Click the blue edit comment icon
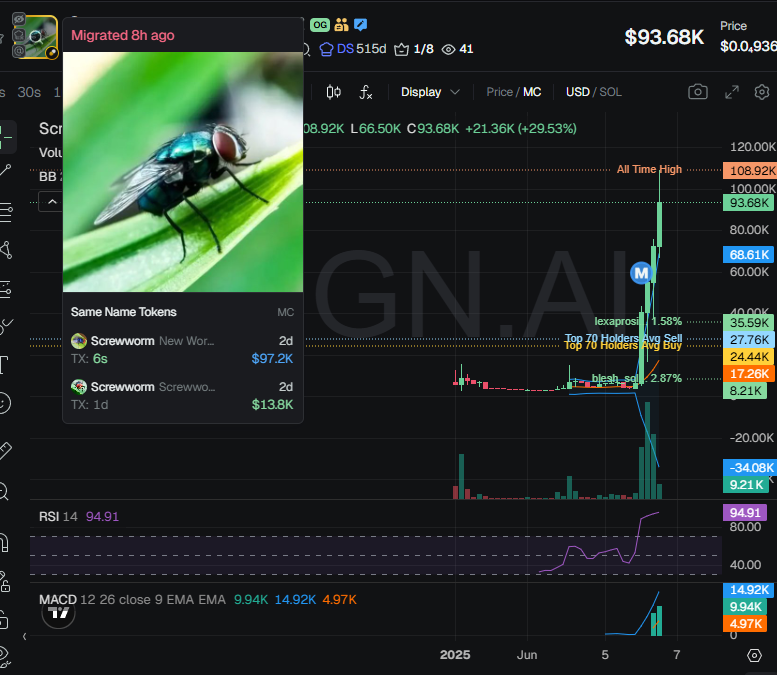 coord(361,25)
